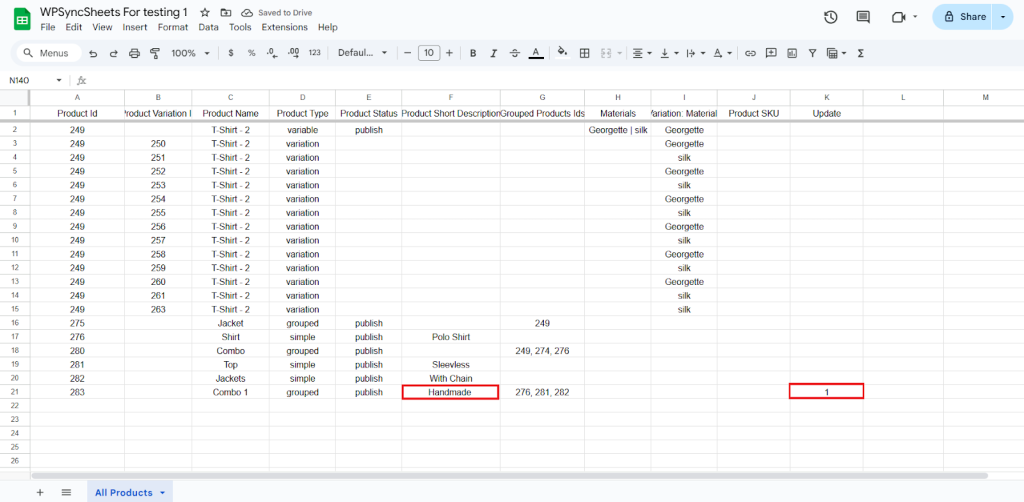Image resolution: width=1024 pixels, height=502 pixels.
Task: Toggle strikethrough formatting
Action: (515, 53)
